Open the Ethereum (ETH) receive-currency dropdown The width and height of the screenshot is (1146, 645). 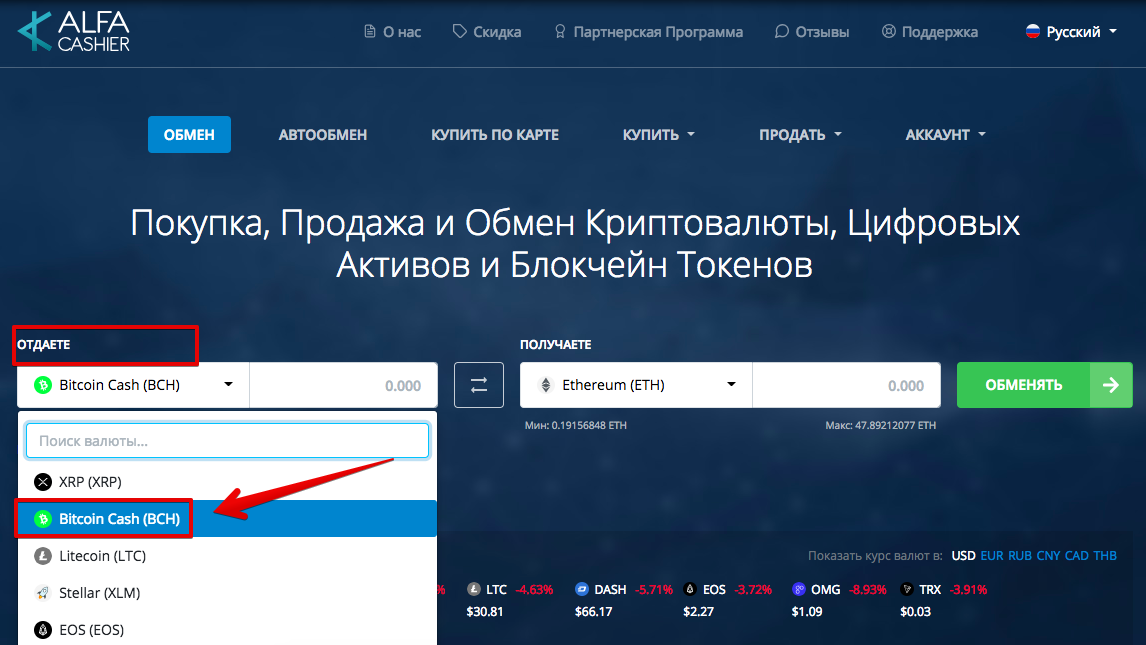(x=636, y=385)
